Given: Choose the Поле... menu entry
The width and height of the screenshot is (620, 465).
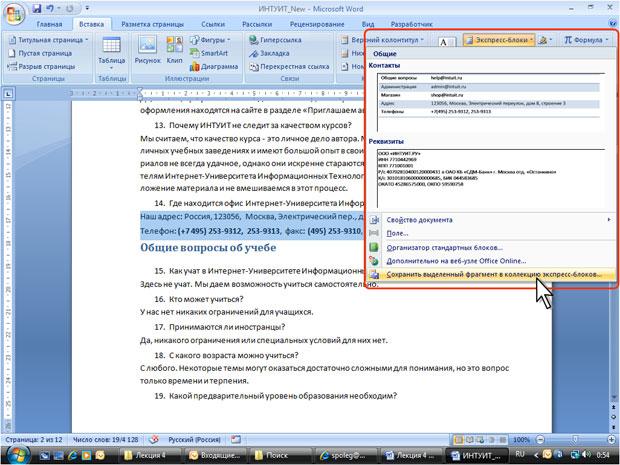Looking at the screenshot, I should coord(490,233).
